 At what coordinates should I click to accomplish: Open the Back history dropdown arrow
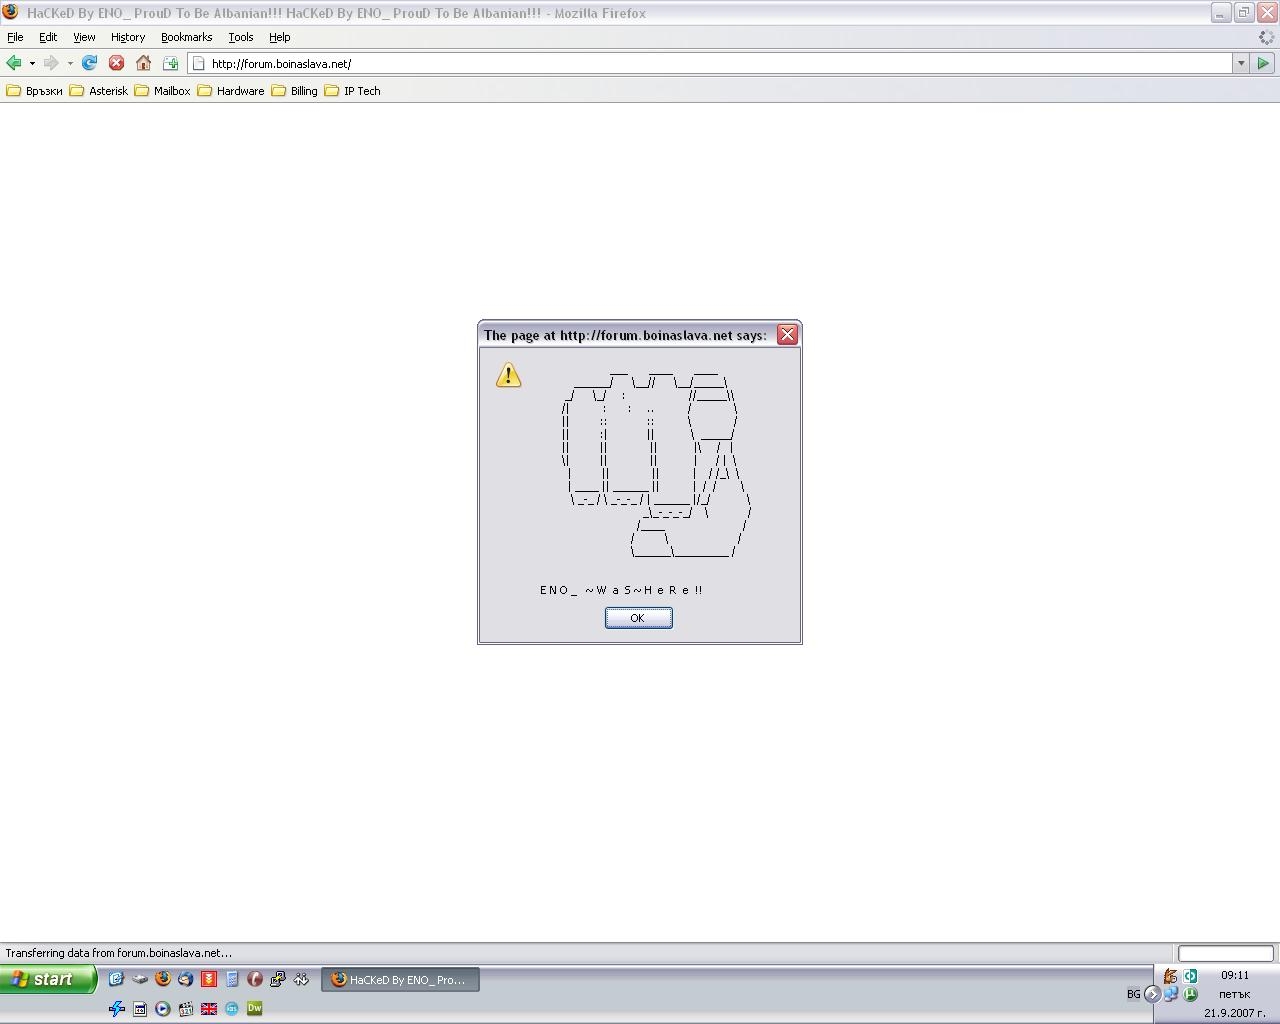[x=32, y=63]
